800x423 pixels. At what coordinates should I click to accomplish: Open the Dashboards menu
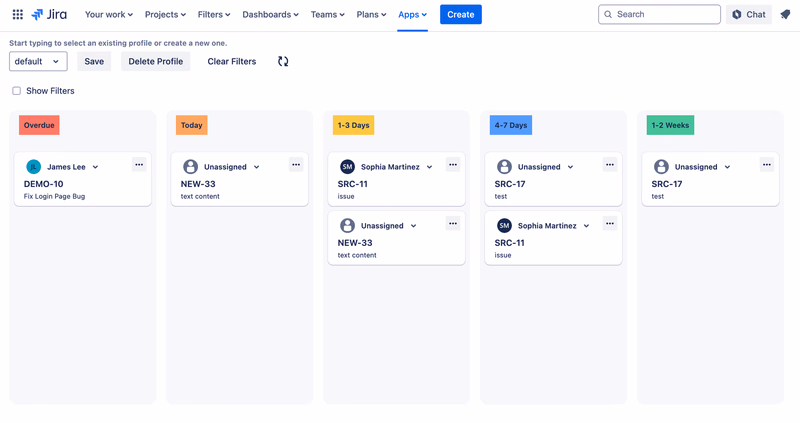click(270, 14)
